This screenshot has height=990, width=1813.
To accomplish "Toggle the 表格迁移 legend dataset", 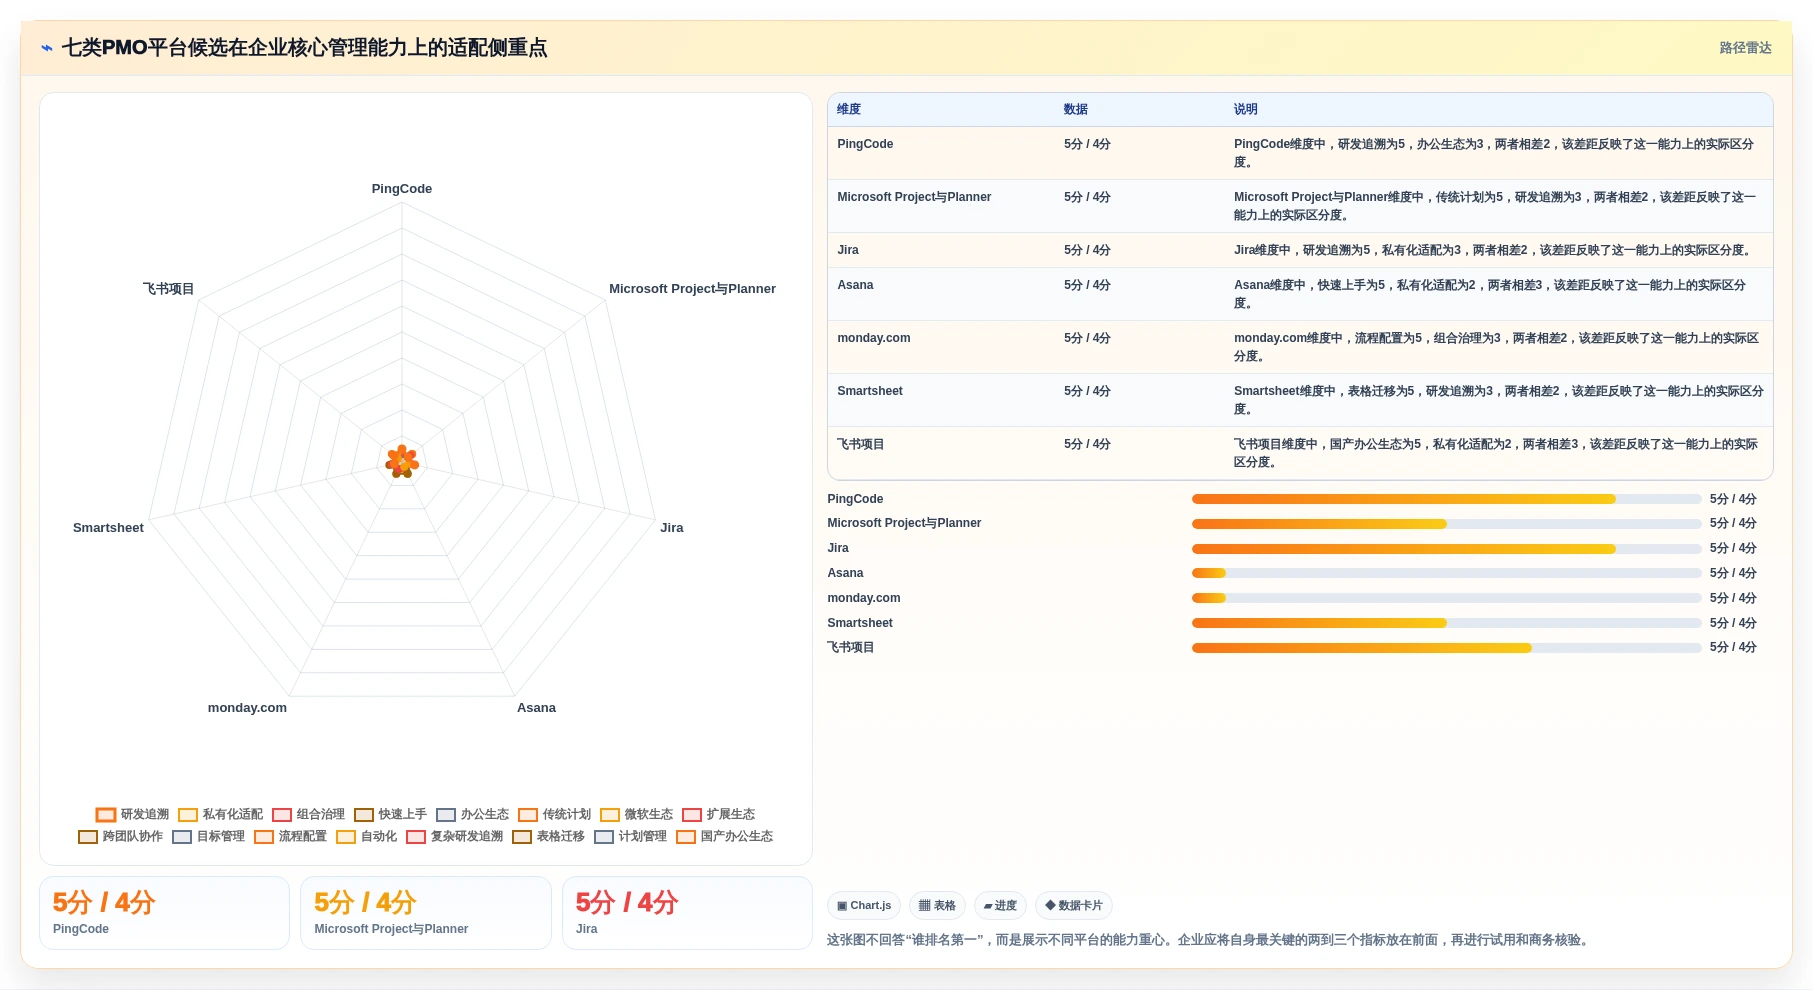I will coord(548,837).
